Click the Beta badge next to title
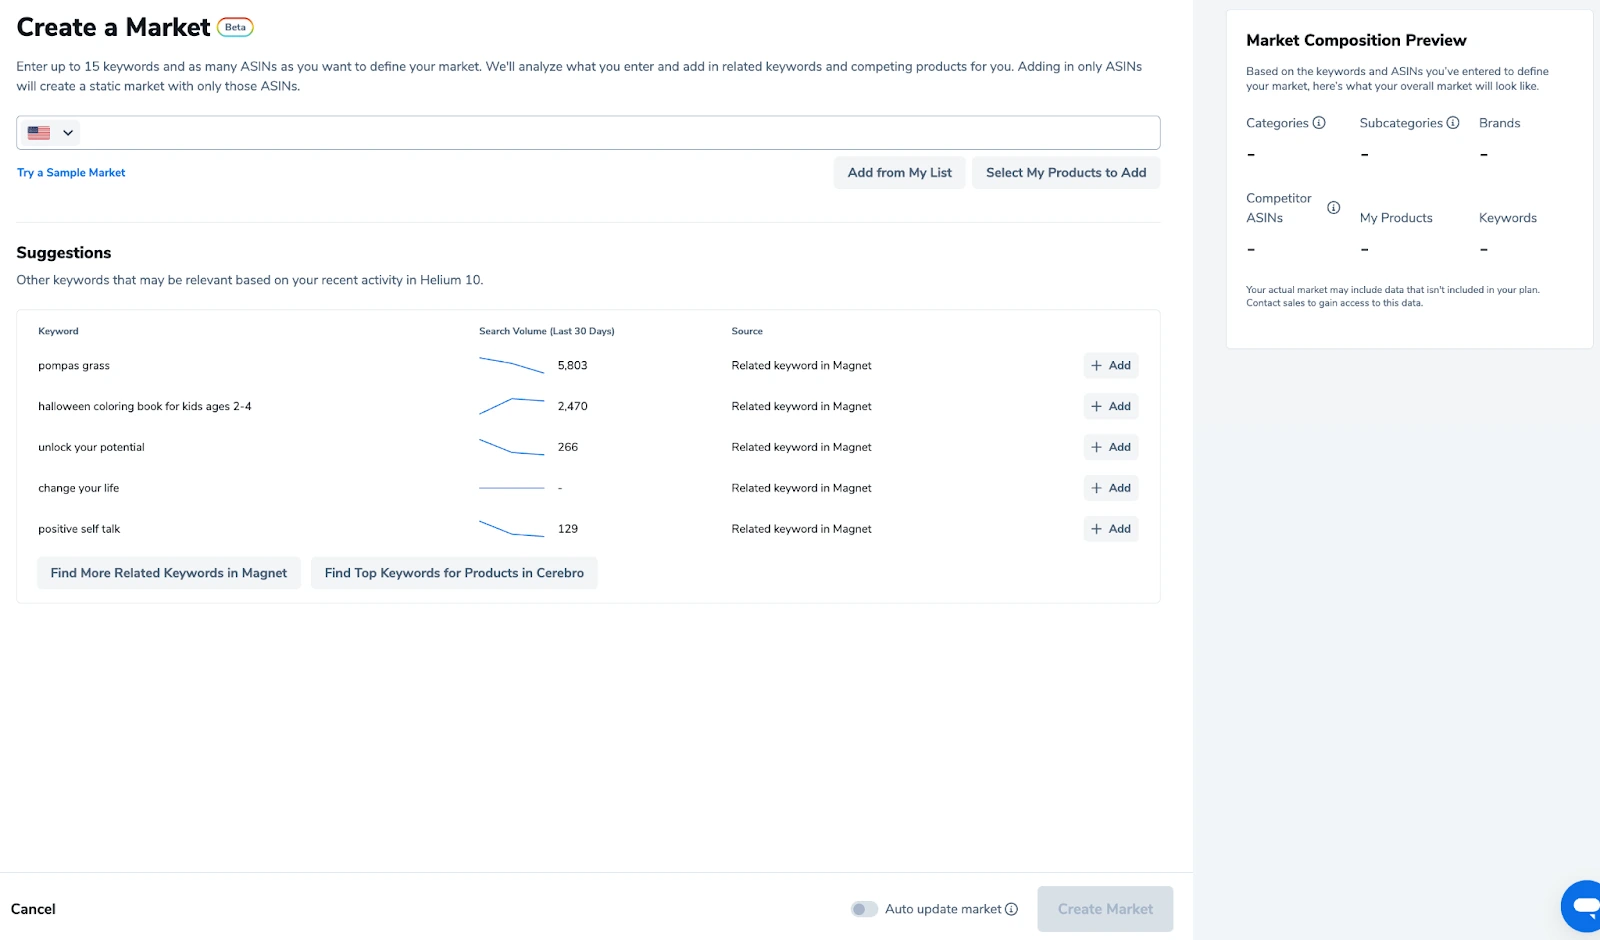Viewport: 1600px width, 940px height. click(x=235, y=28)
